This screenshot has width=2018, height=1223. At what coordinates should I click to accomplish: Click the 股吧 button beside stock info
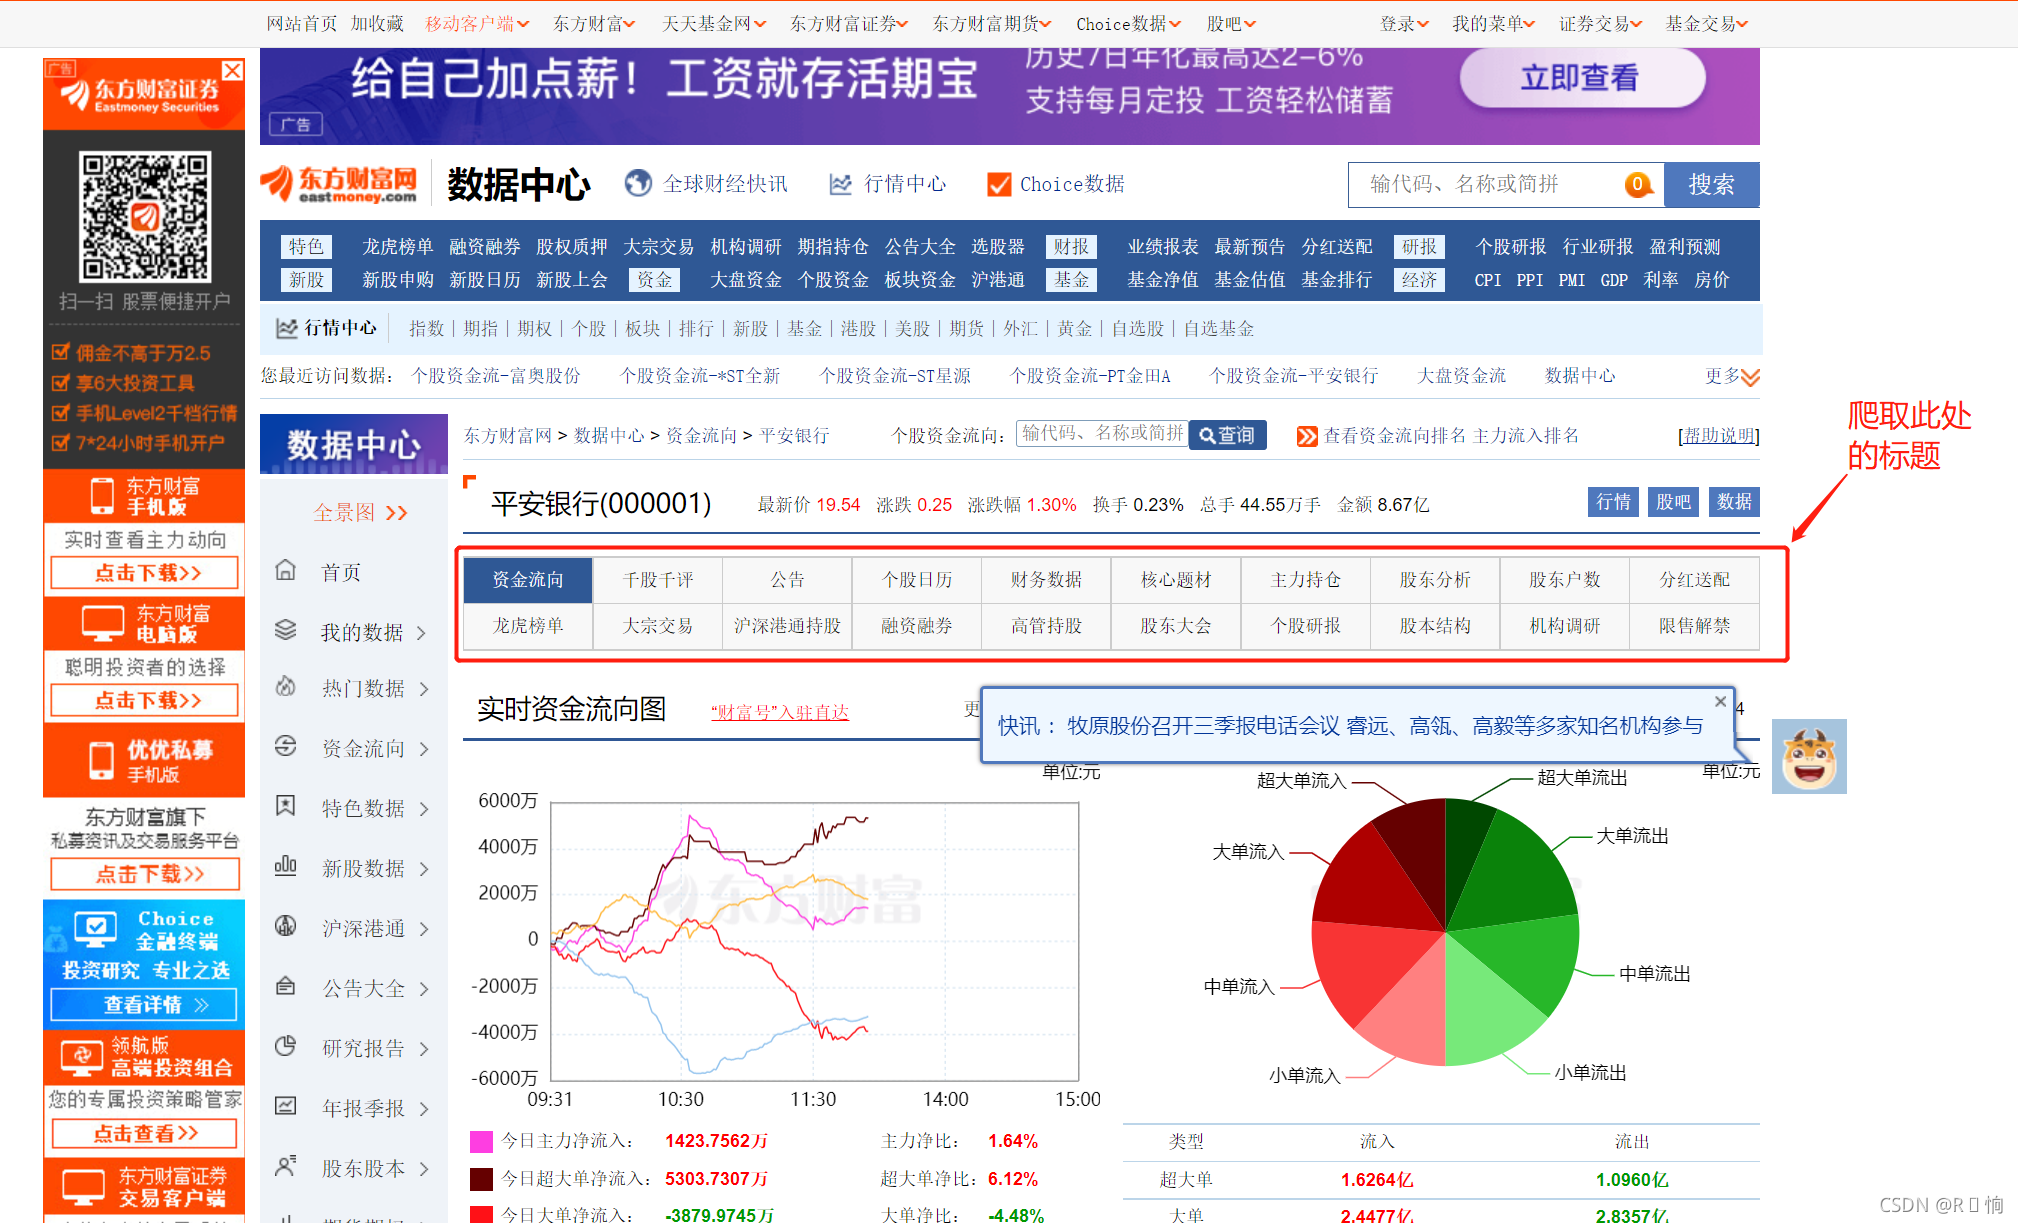(x=1673, y=502)
